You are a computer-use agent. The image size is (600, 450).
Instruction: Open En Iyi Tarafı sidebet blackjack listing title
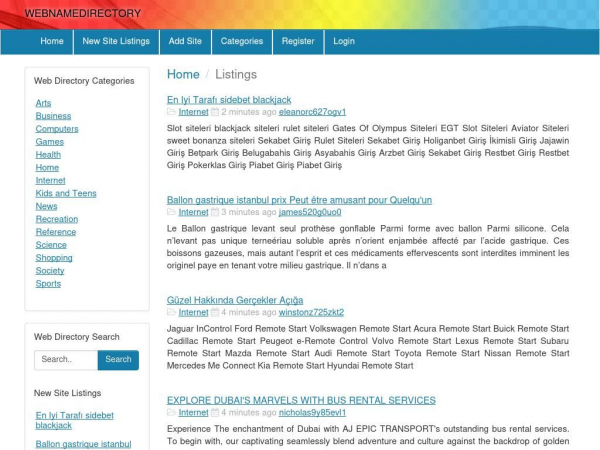coord(229,100)
